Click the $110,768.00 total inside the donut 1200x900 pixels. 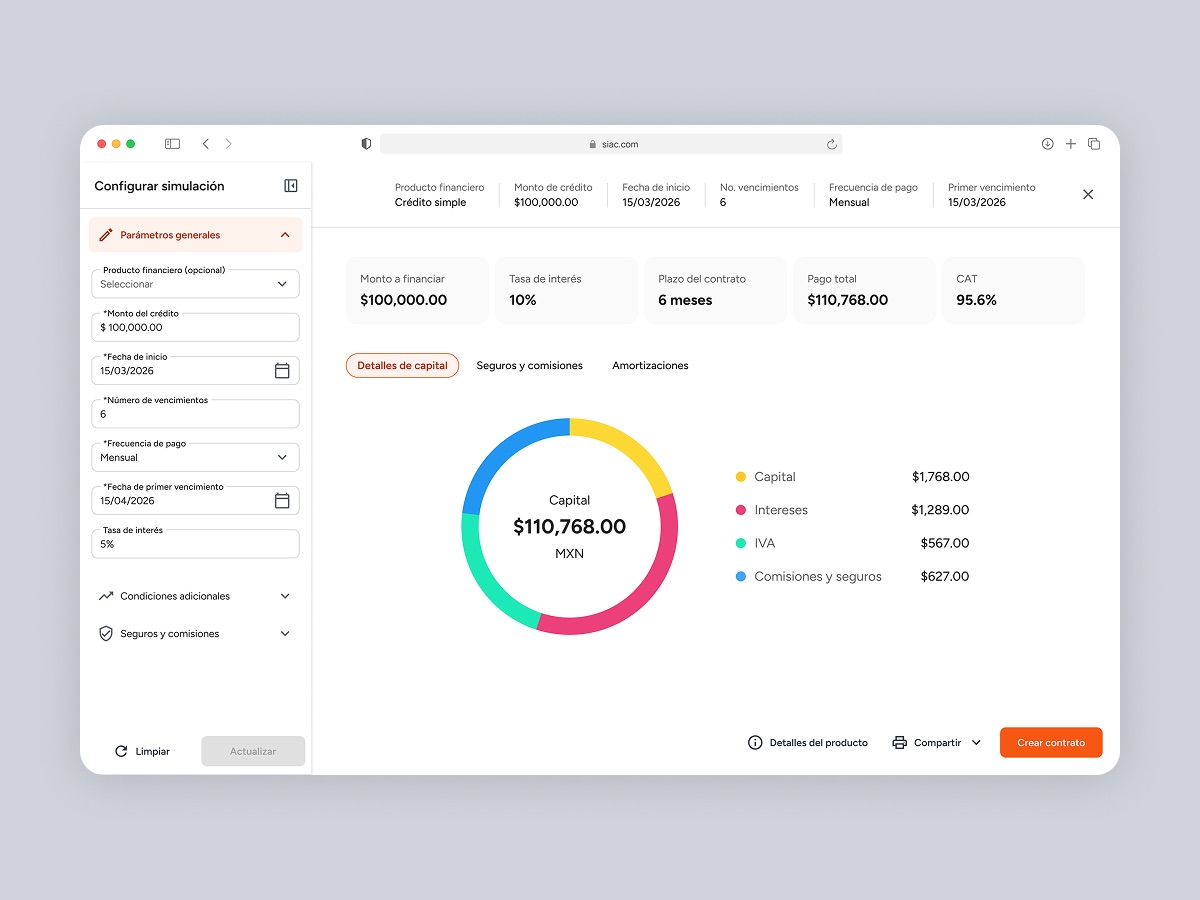coord(570,526)
